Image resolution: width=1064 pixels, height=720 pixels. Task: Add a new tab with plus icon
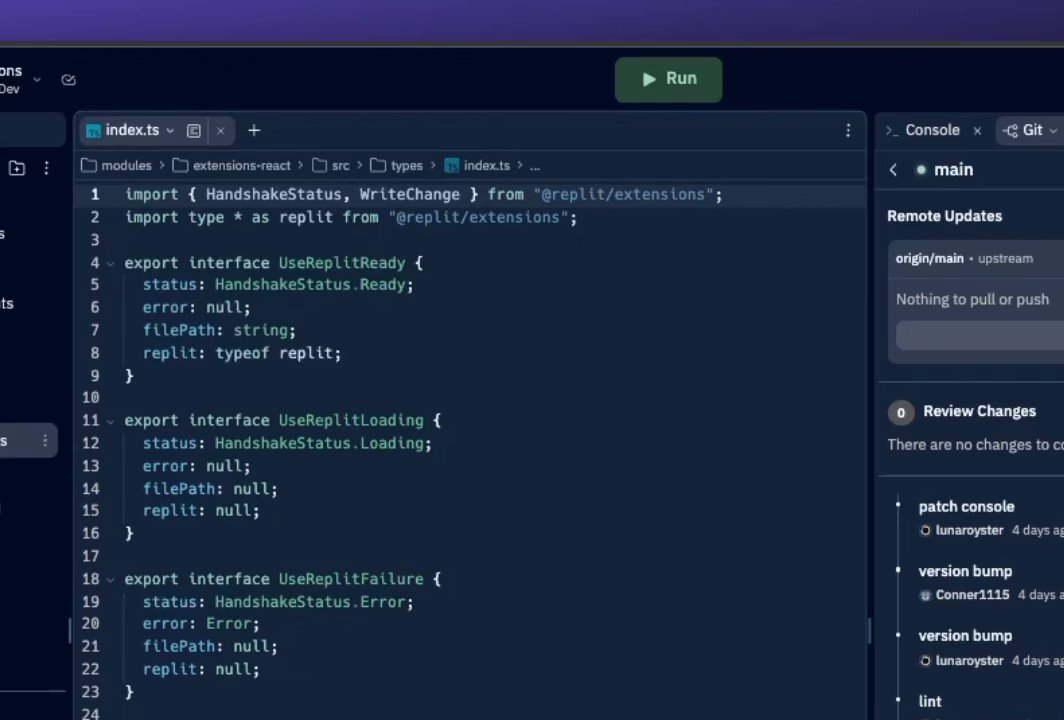[254, 130]
